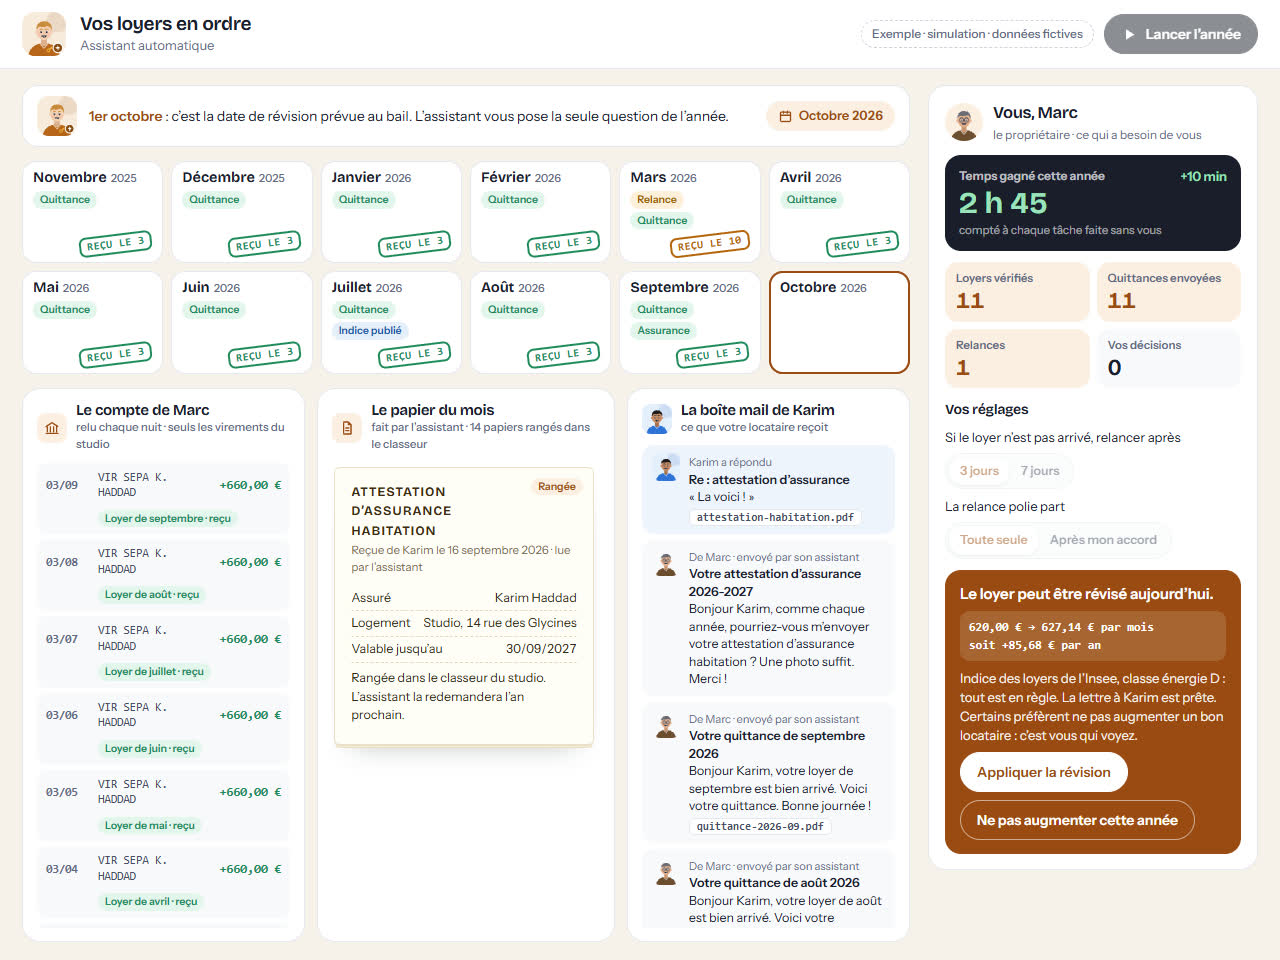
Task: Select the Mai 2026 month card
Action: point(92,322)
